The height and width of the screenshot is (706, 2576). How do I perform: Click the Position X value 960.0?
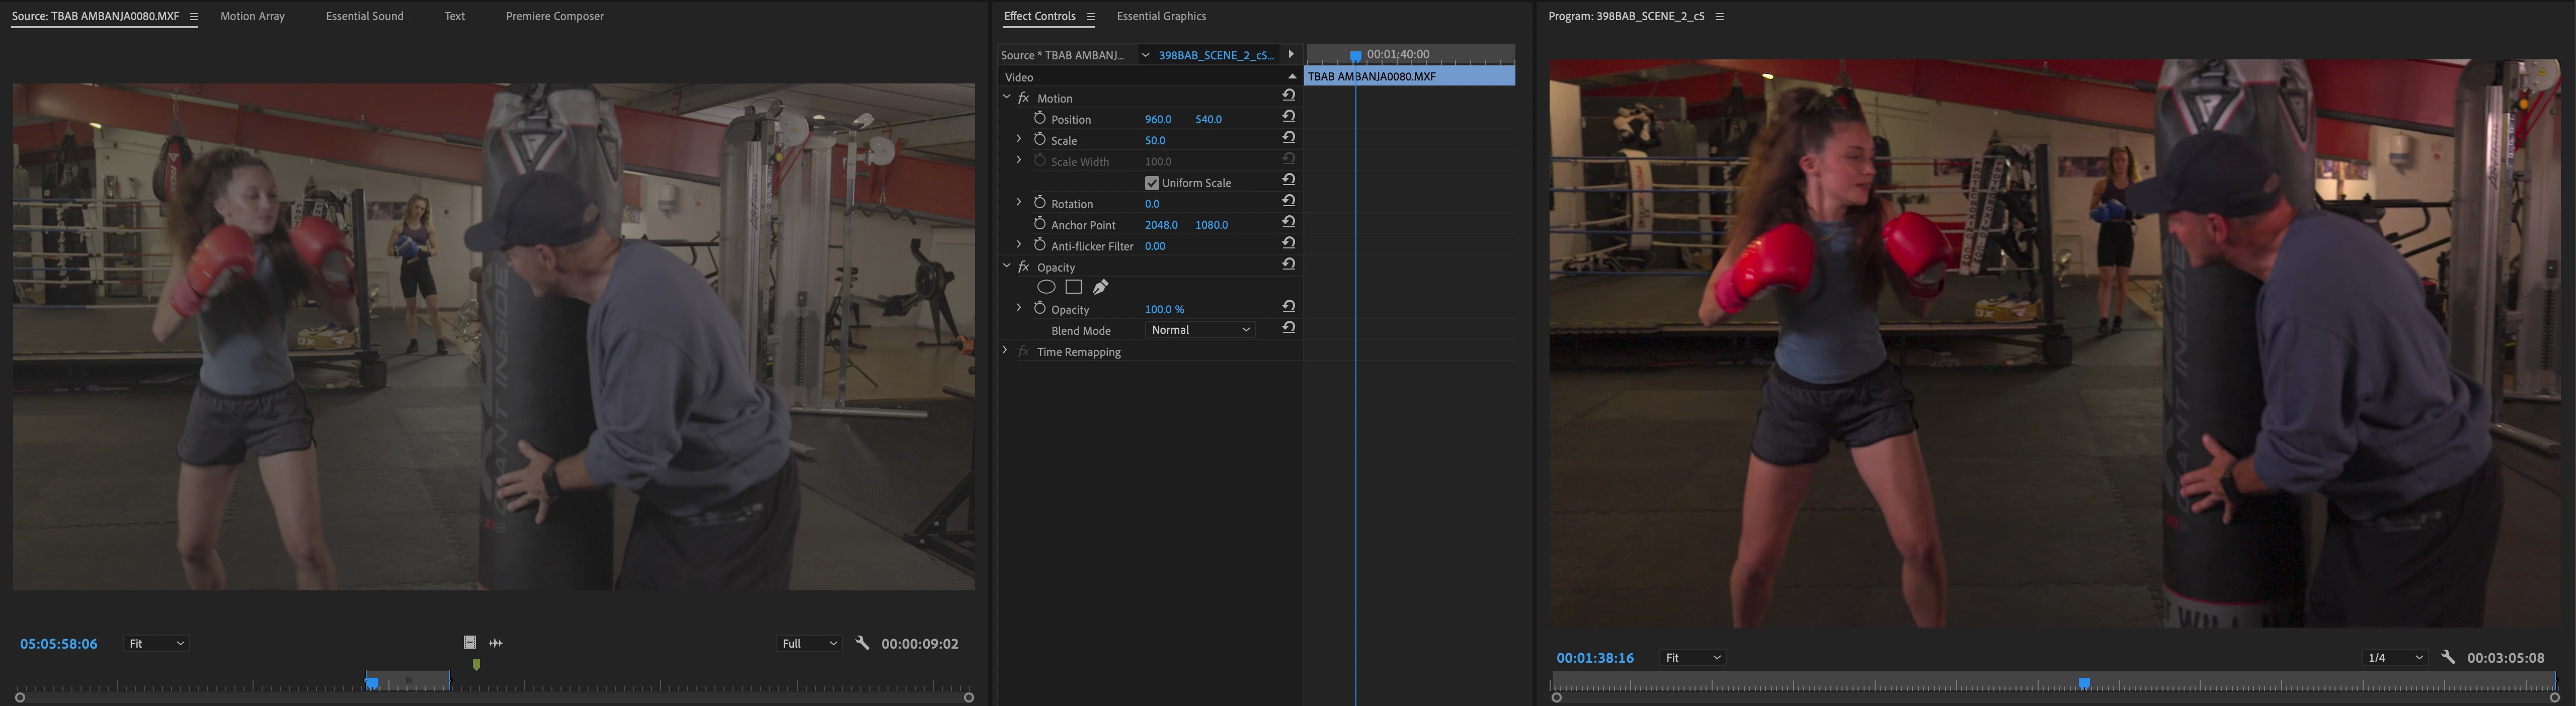click(1157, 119)
